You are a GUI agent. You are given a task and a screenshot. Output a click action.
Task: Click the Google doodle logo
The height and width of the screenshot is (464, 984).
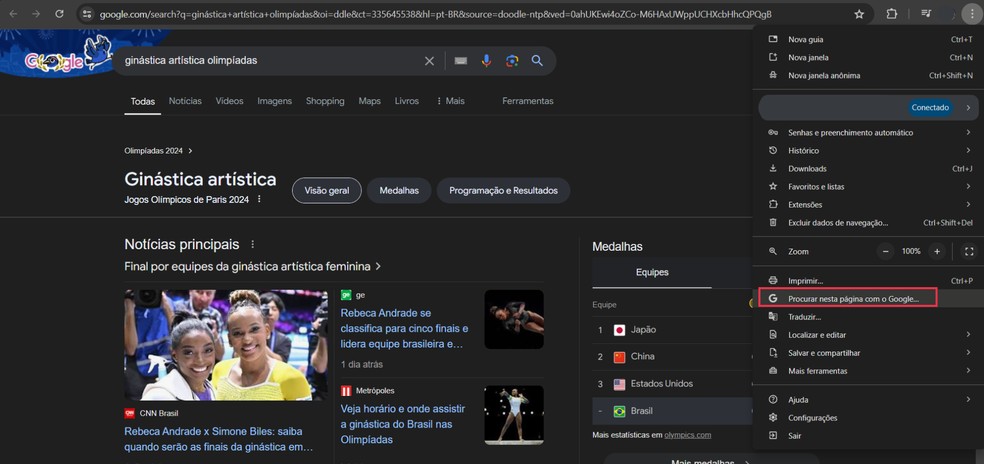tap(69, 55)
